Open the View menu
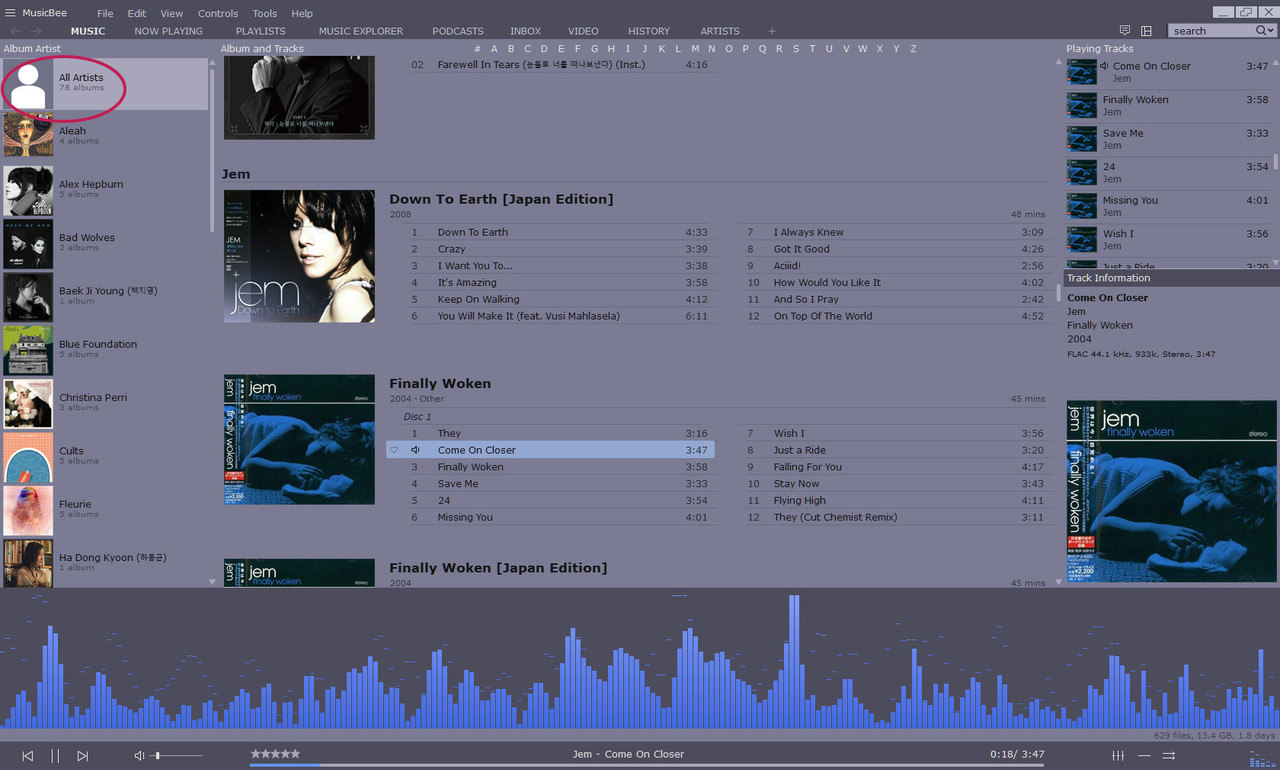Image resolution: width=1280 pixels, height=770 pixels. (x=172, y=13)
